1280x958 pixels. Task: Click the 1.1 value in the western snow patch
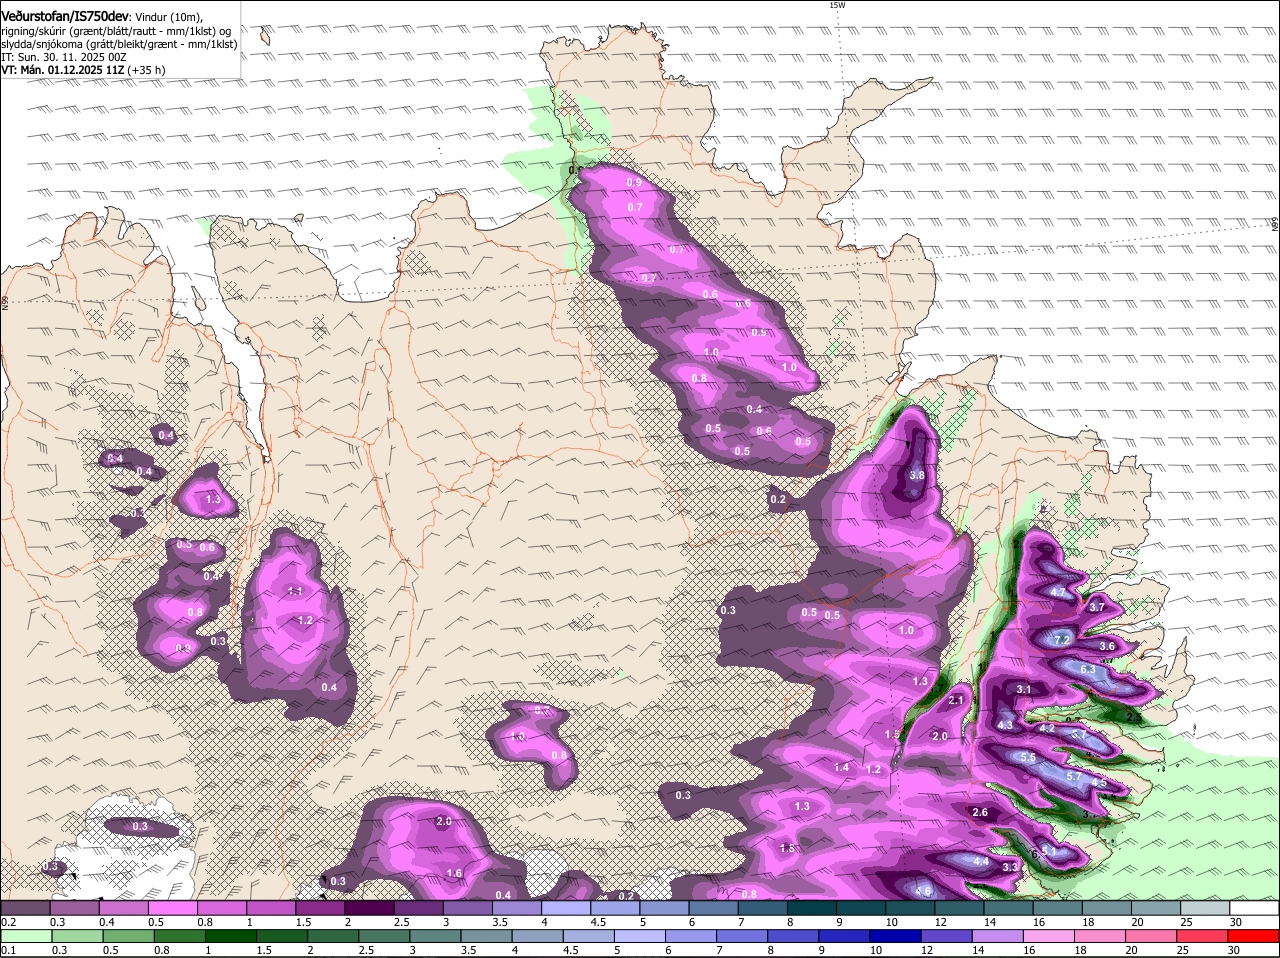[x=295, y=591]
